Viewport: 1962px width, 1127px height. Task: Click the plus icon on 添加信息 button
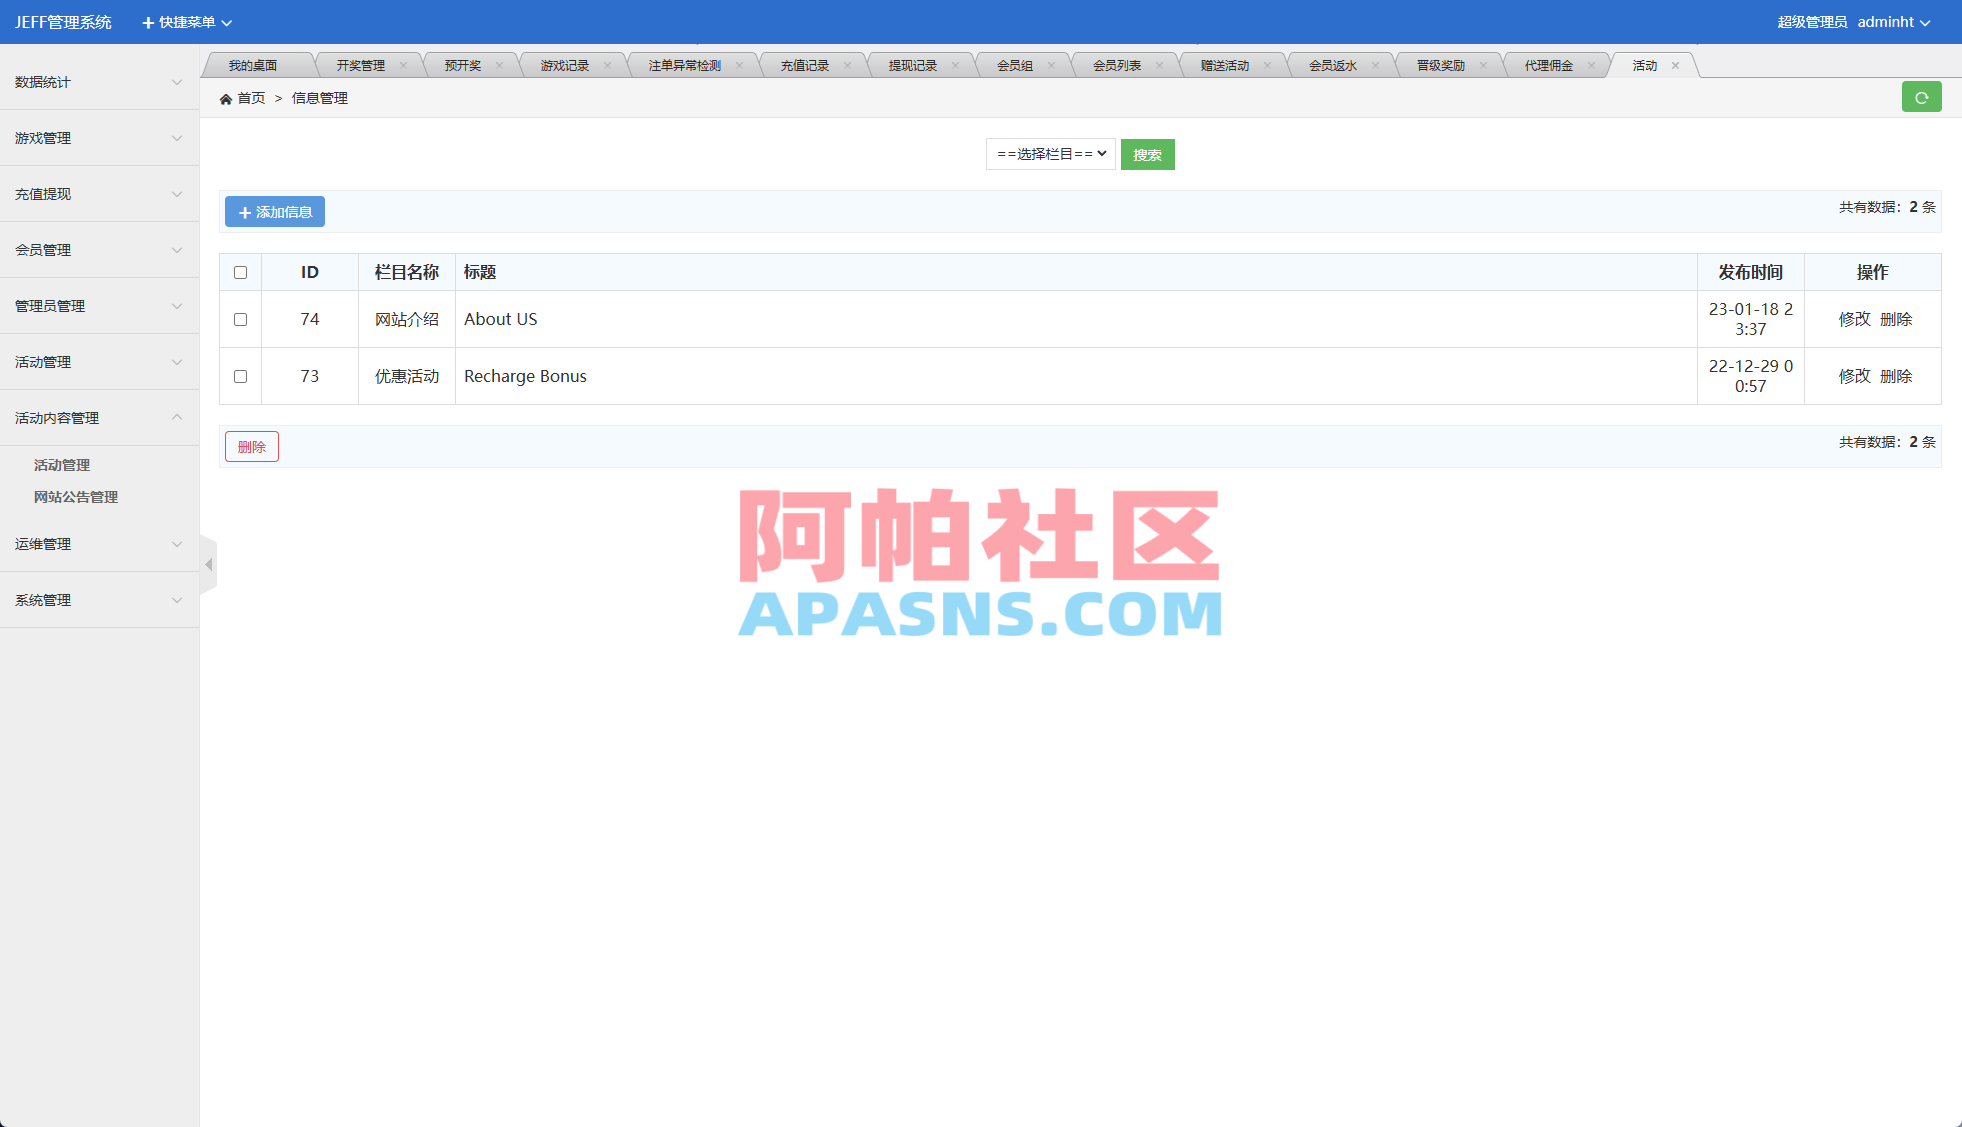[x=243, y=212]
